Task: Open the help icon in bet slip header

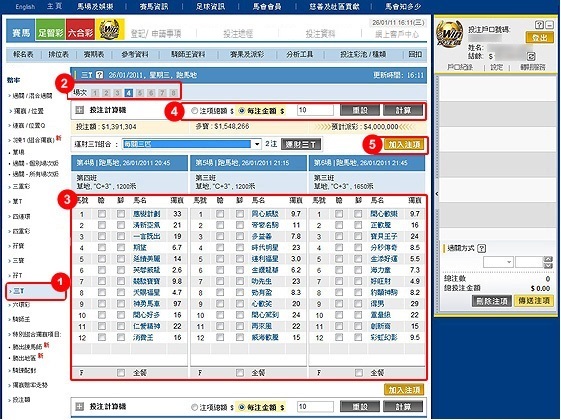Action: pyautogui.click(x=539, y=25)
